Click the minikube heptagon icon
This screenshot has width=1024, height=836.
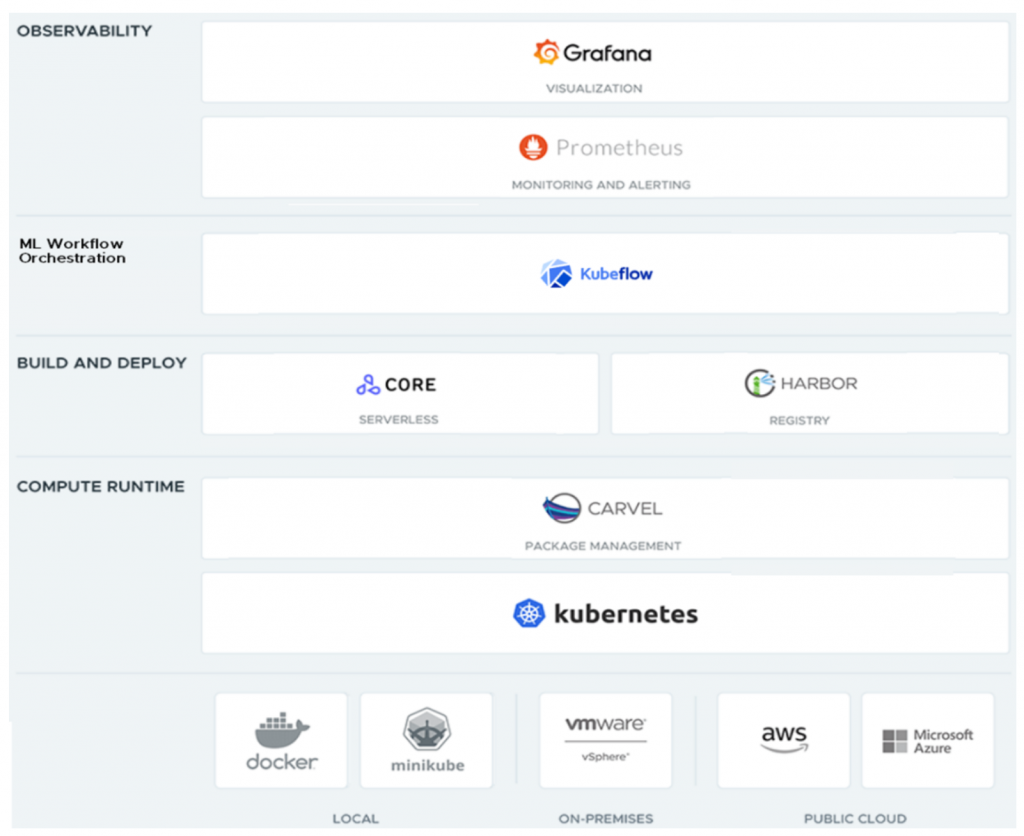click(427, 729)
